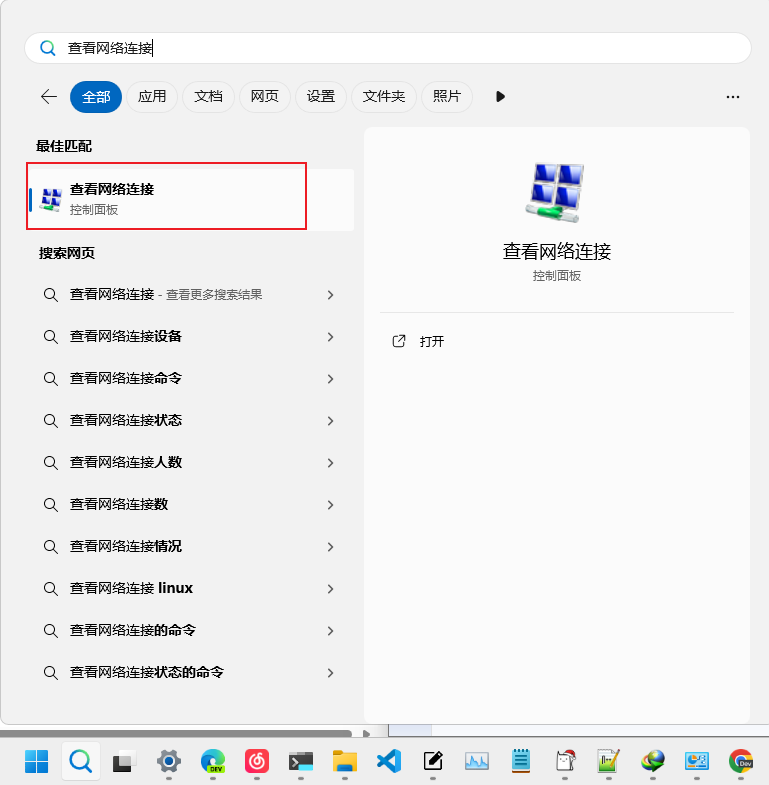The width and height of the screenshot is (769, 785).
Task: Click the search icon beside 查看网络连接 linux
Action: pos(50,589)
